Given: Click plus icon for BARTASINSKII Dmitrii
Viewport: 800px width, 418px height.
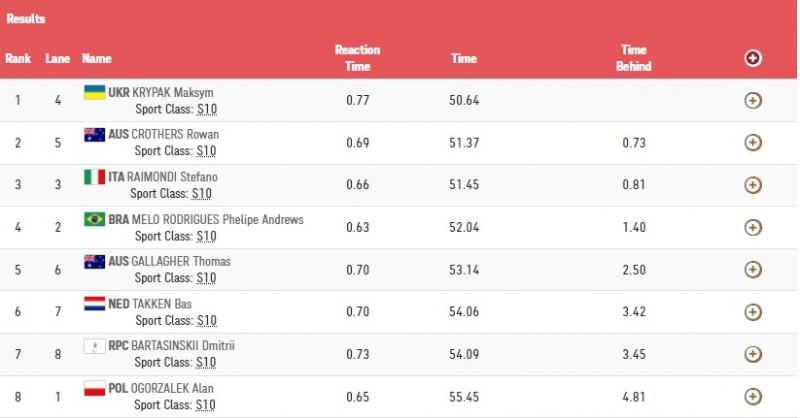Looking at the screenshot, I should pos(753,354).
